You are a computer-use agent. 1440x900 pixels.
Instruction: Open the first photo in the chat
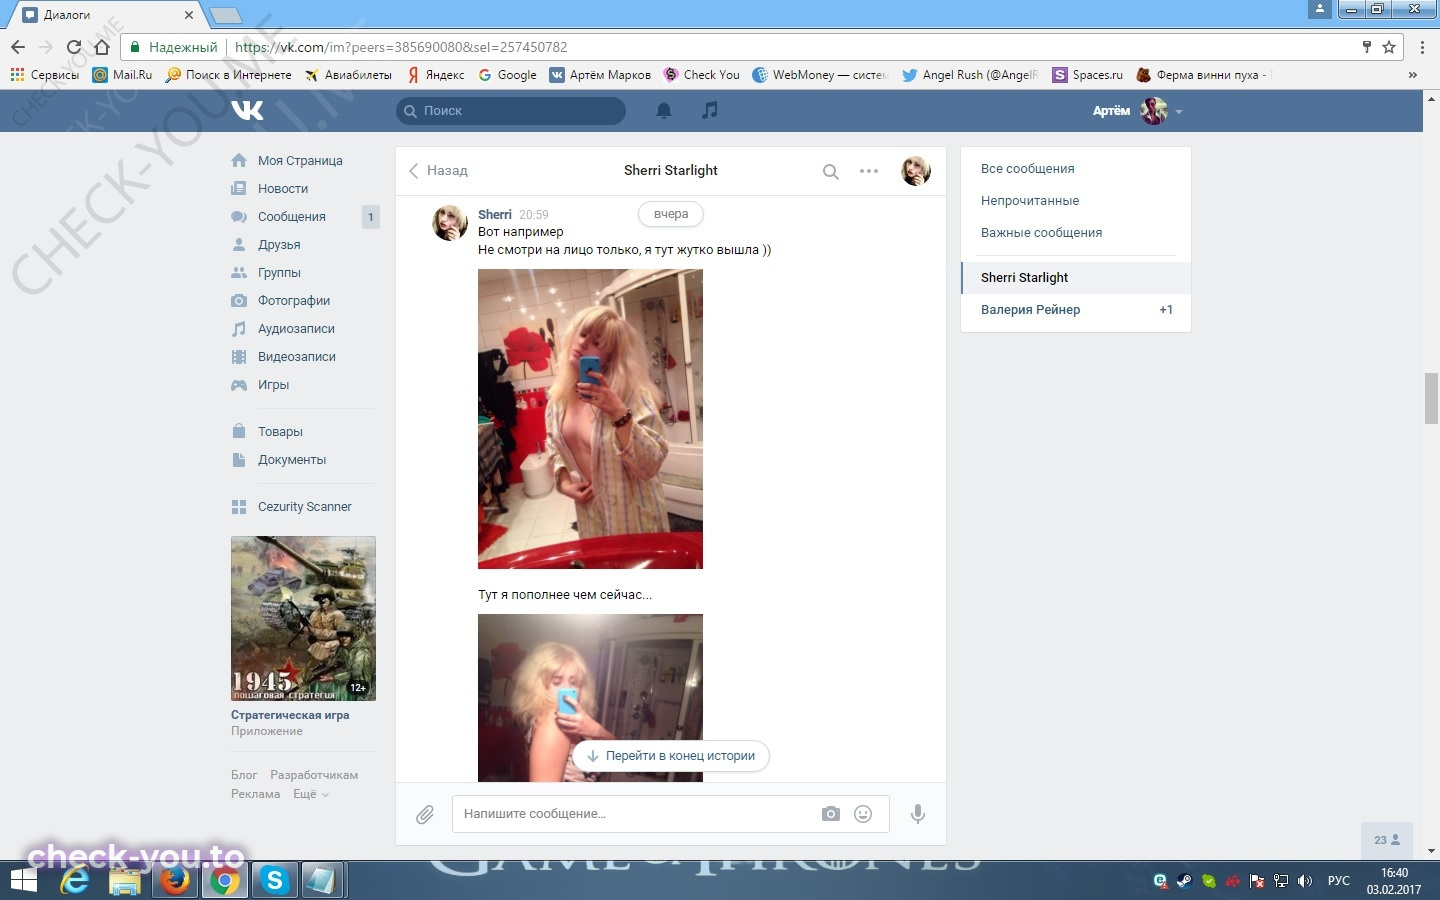590,419
